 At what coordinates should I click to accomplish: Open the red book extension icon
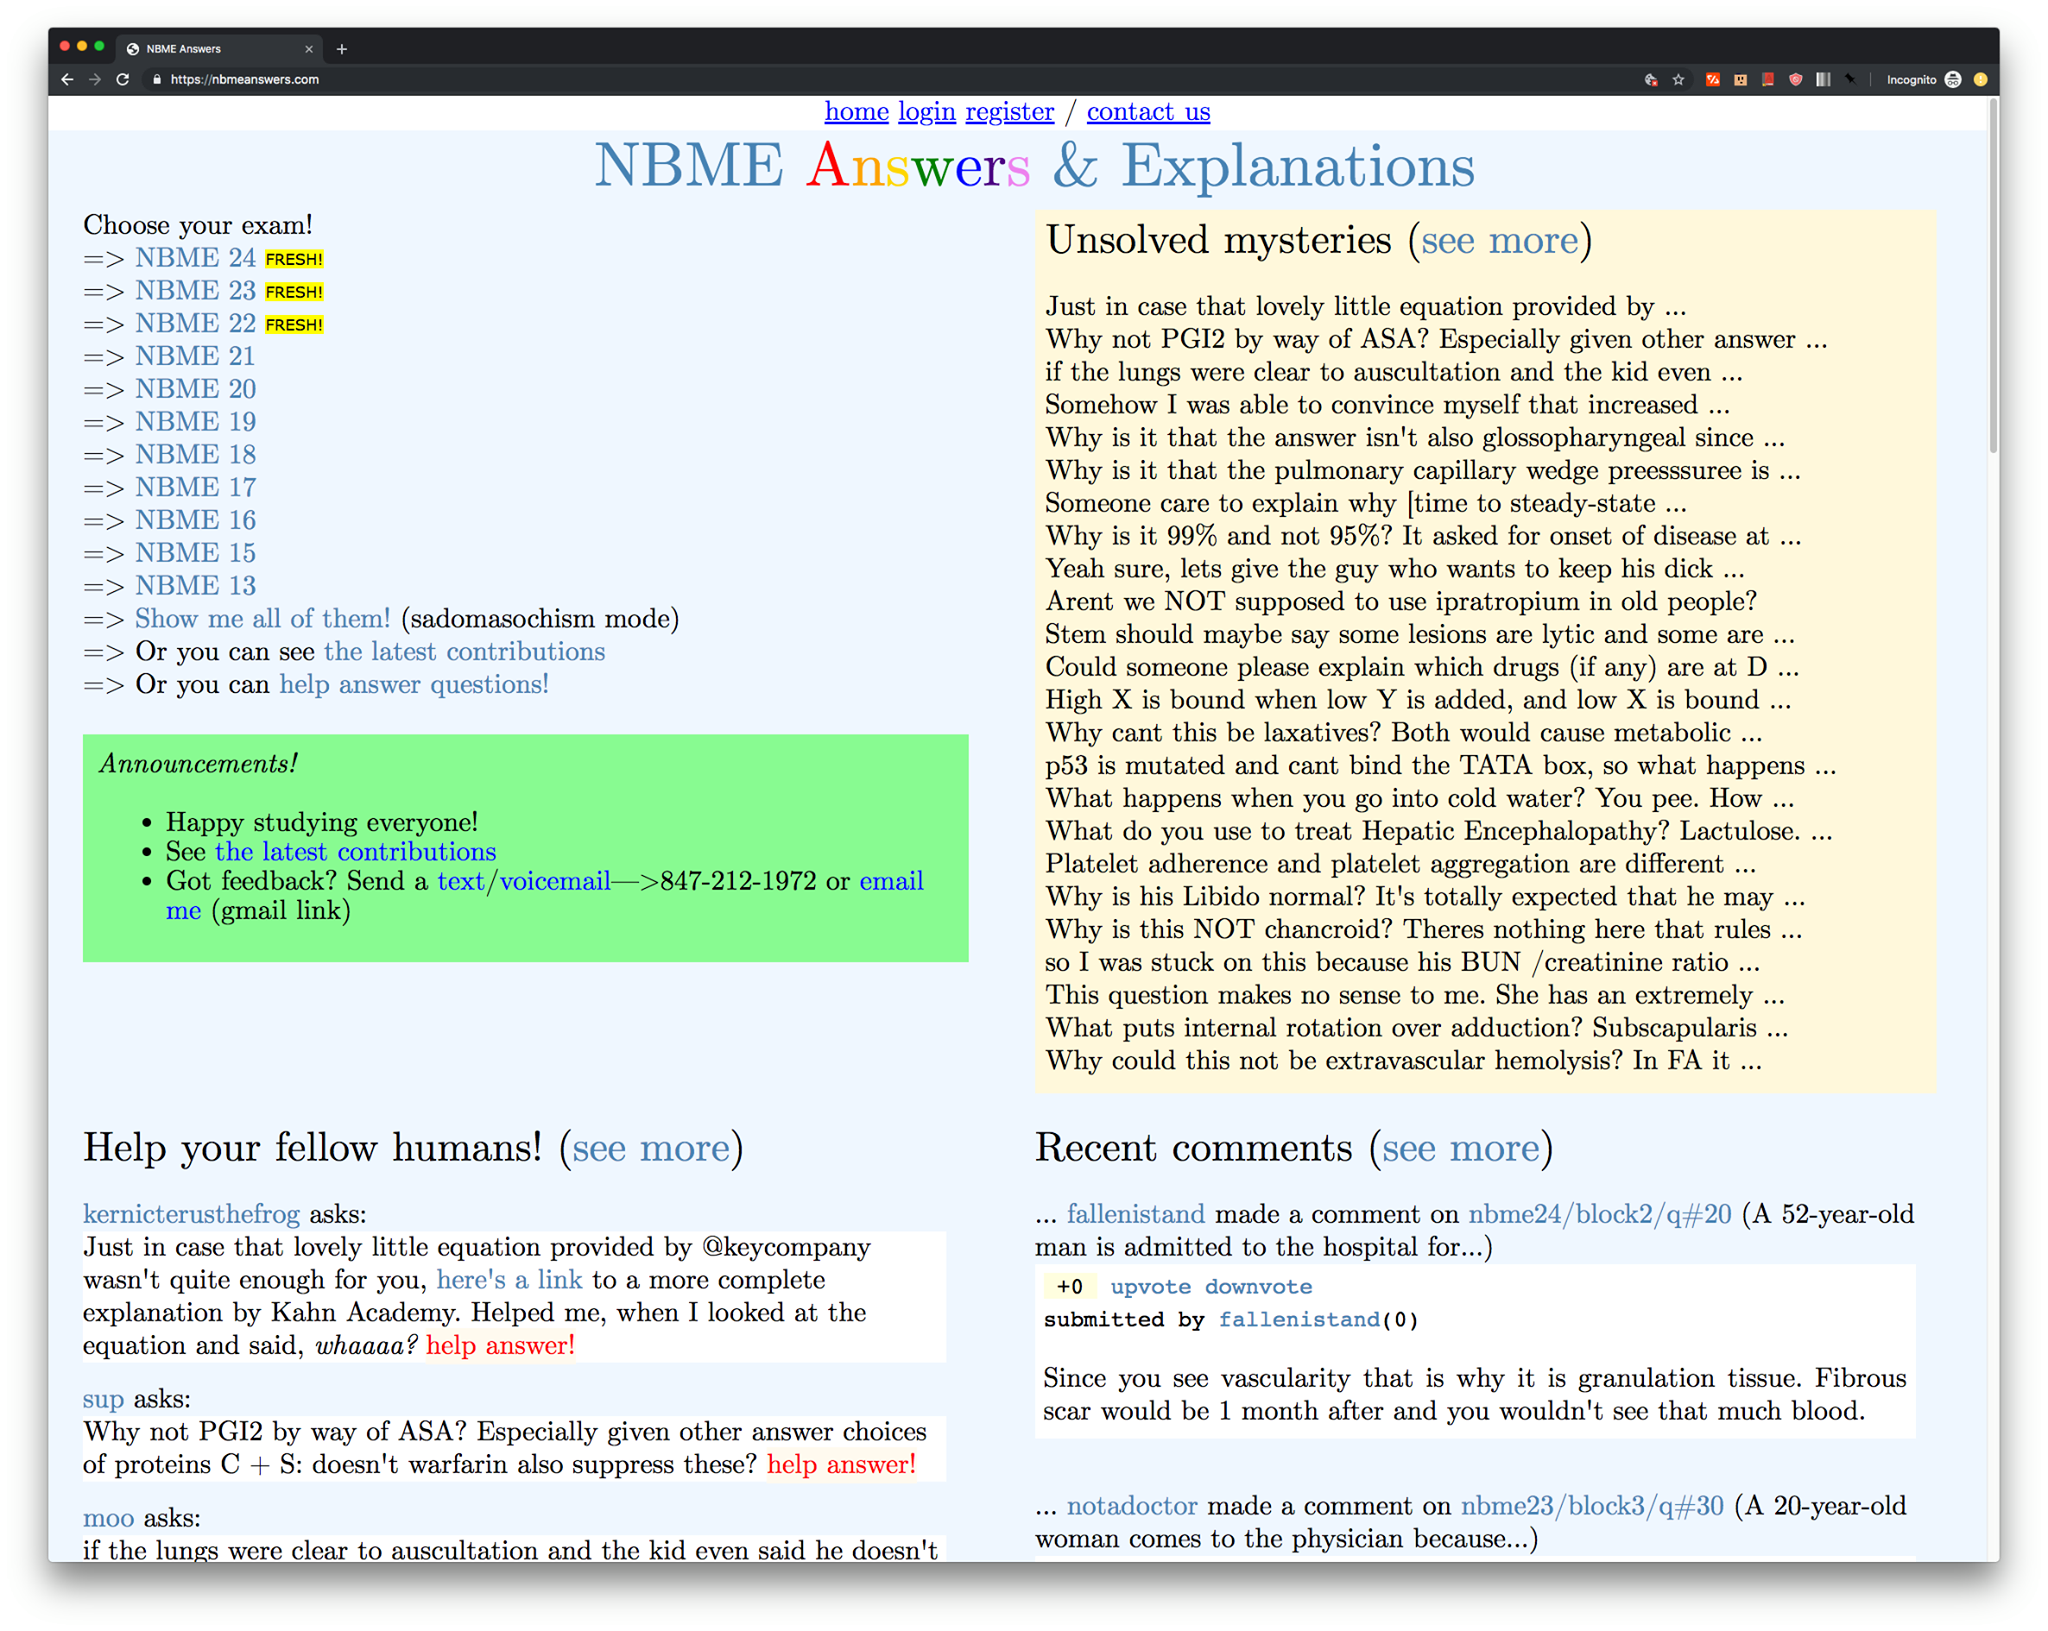(x=1768, y=80)
